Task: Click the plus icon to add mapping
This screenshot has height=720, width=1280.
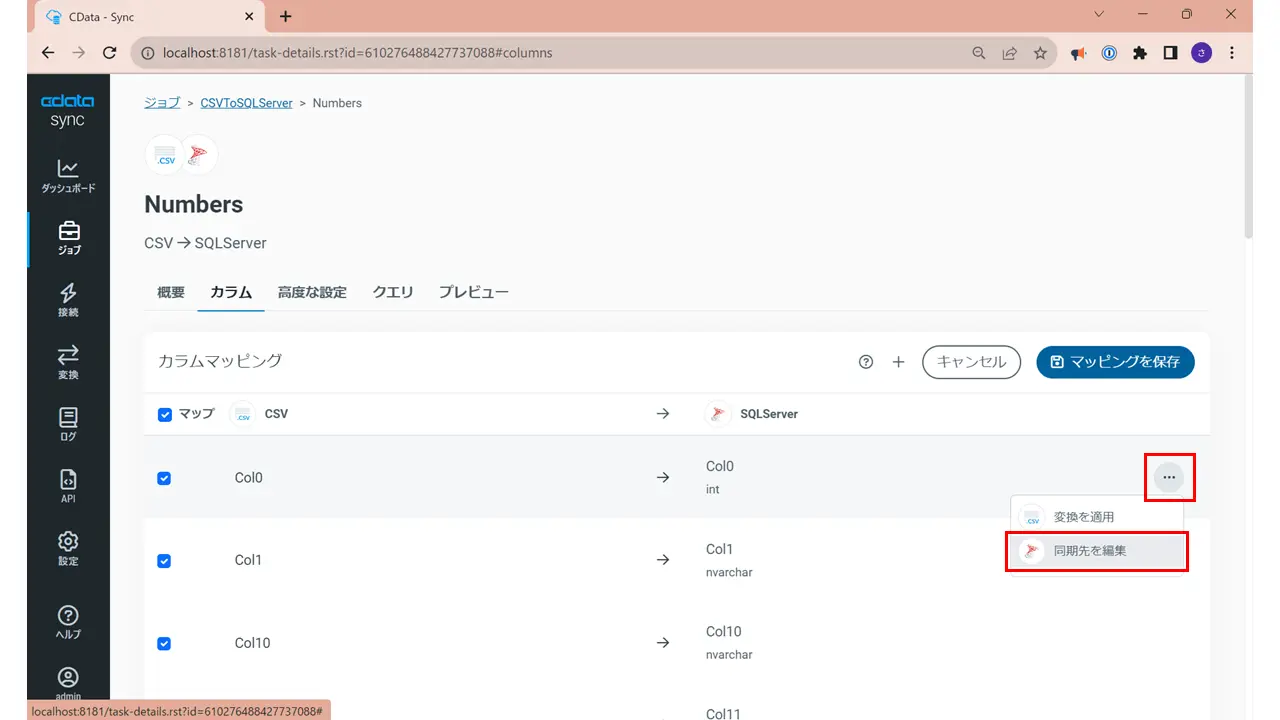Action: coord(898,362)
